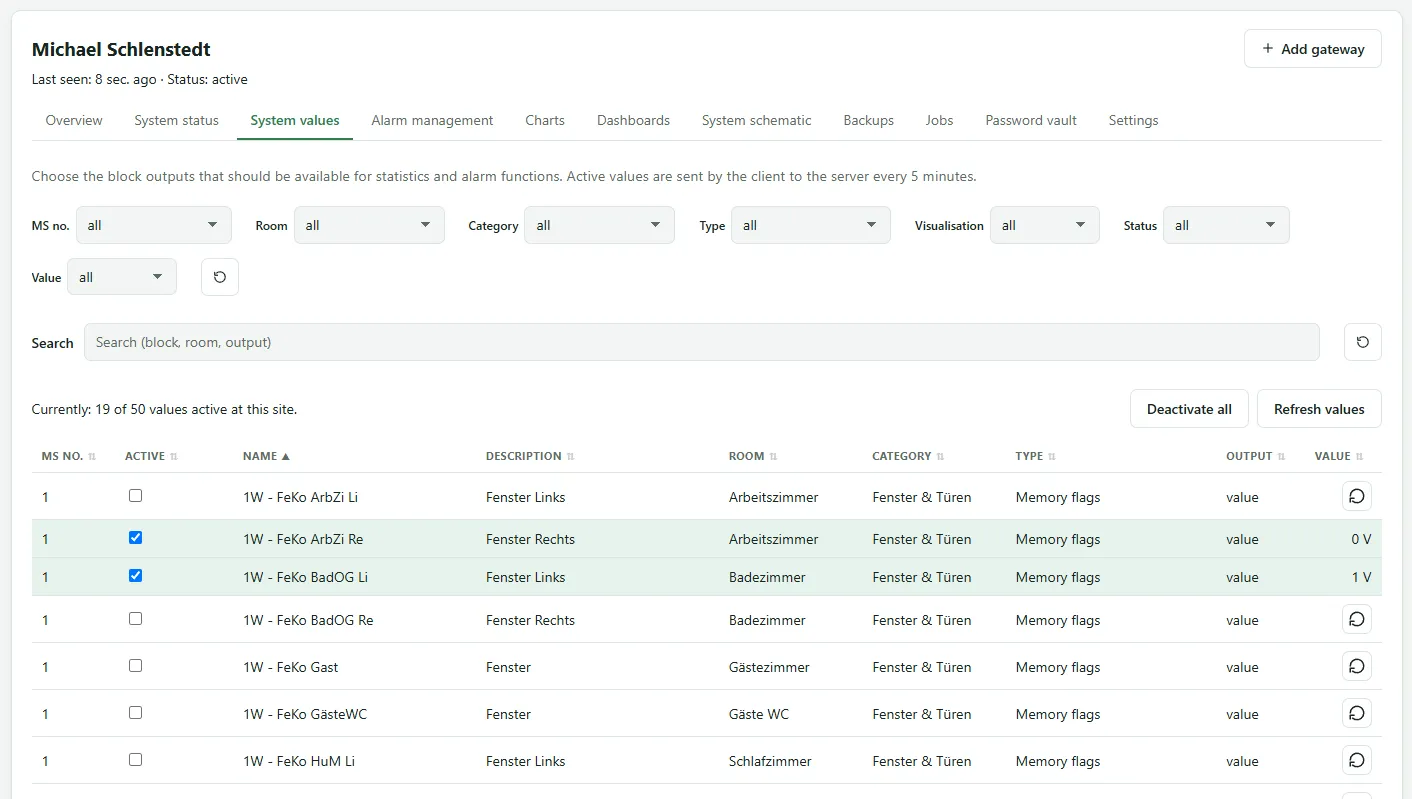1412x799 pixels.
Task: Sort the table by the VALUE column
Action: 1340,456
